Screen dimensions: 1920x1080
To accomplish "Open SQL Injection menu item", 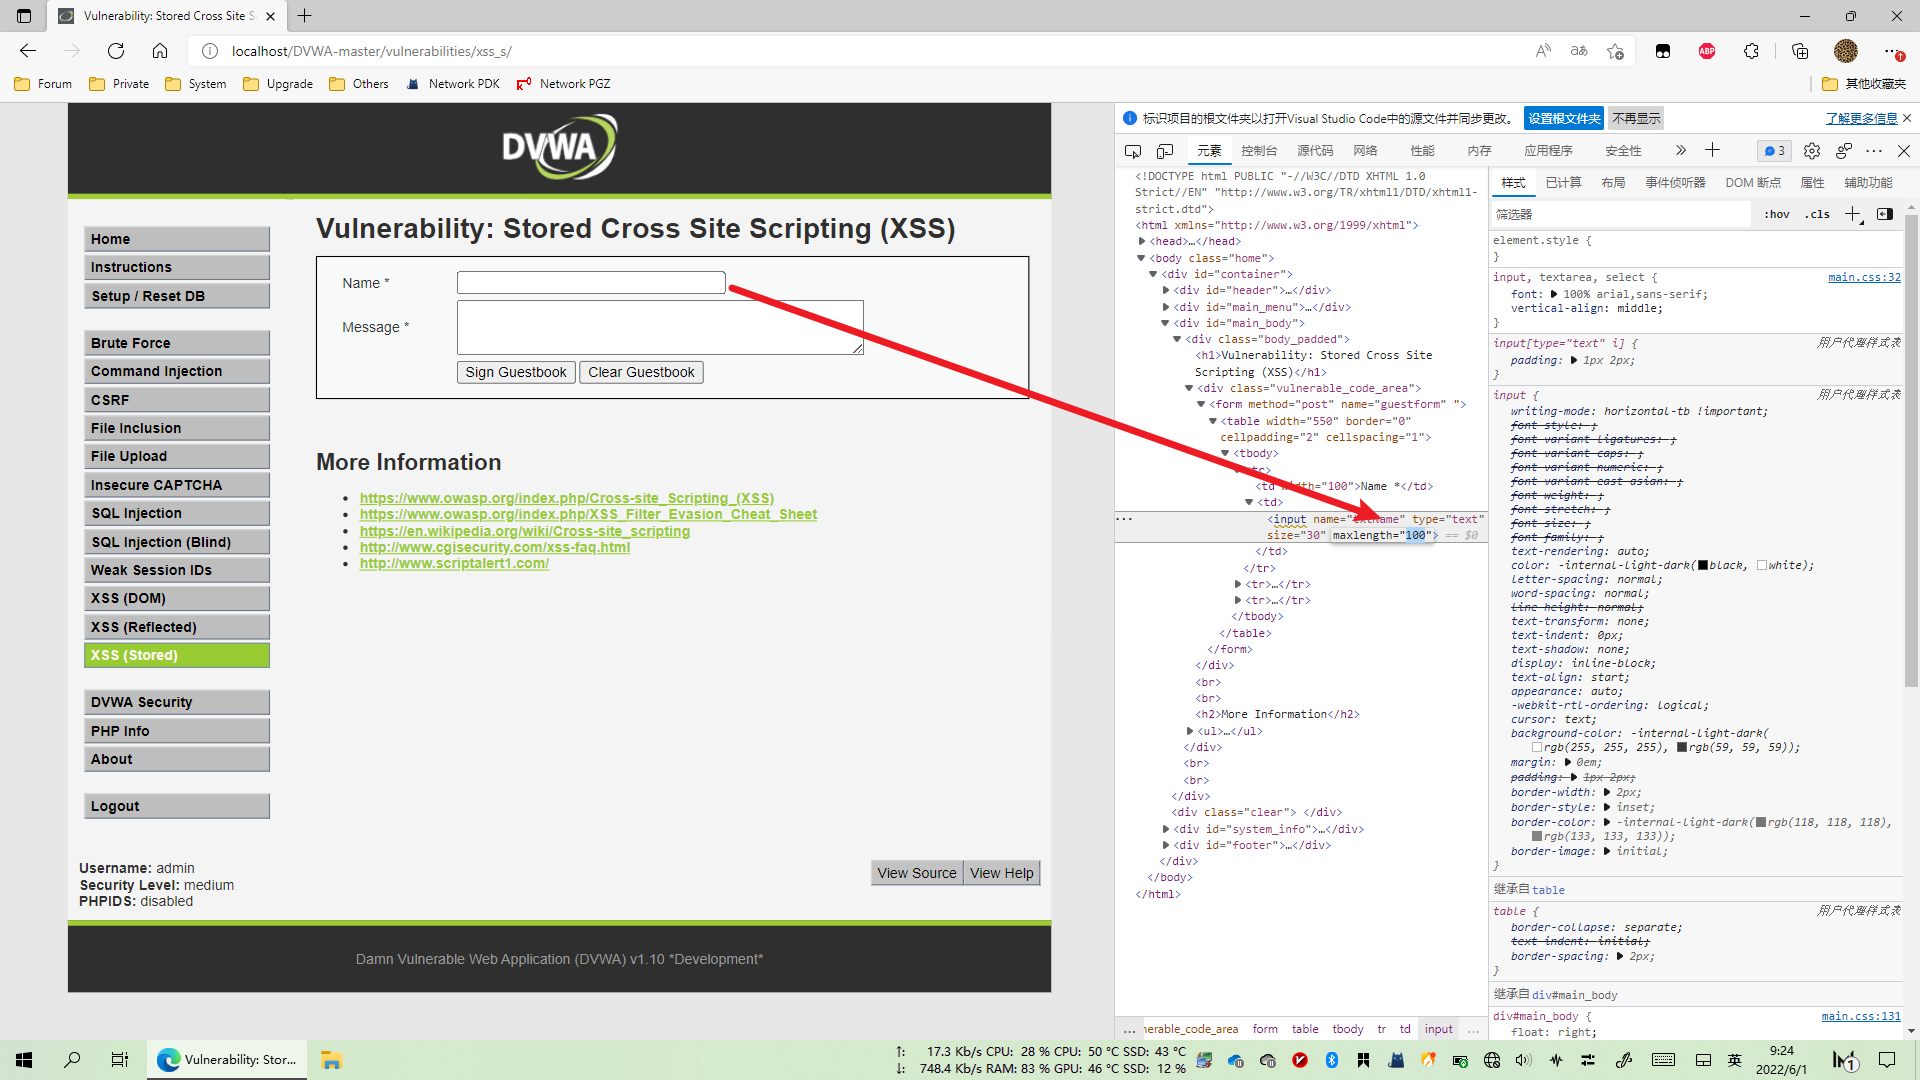I will coord(177,513).
